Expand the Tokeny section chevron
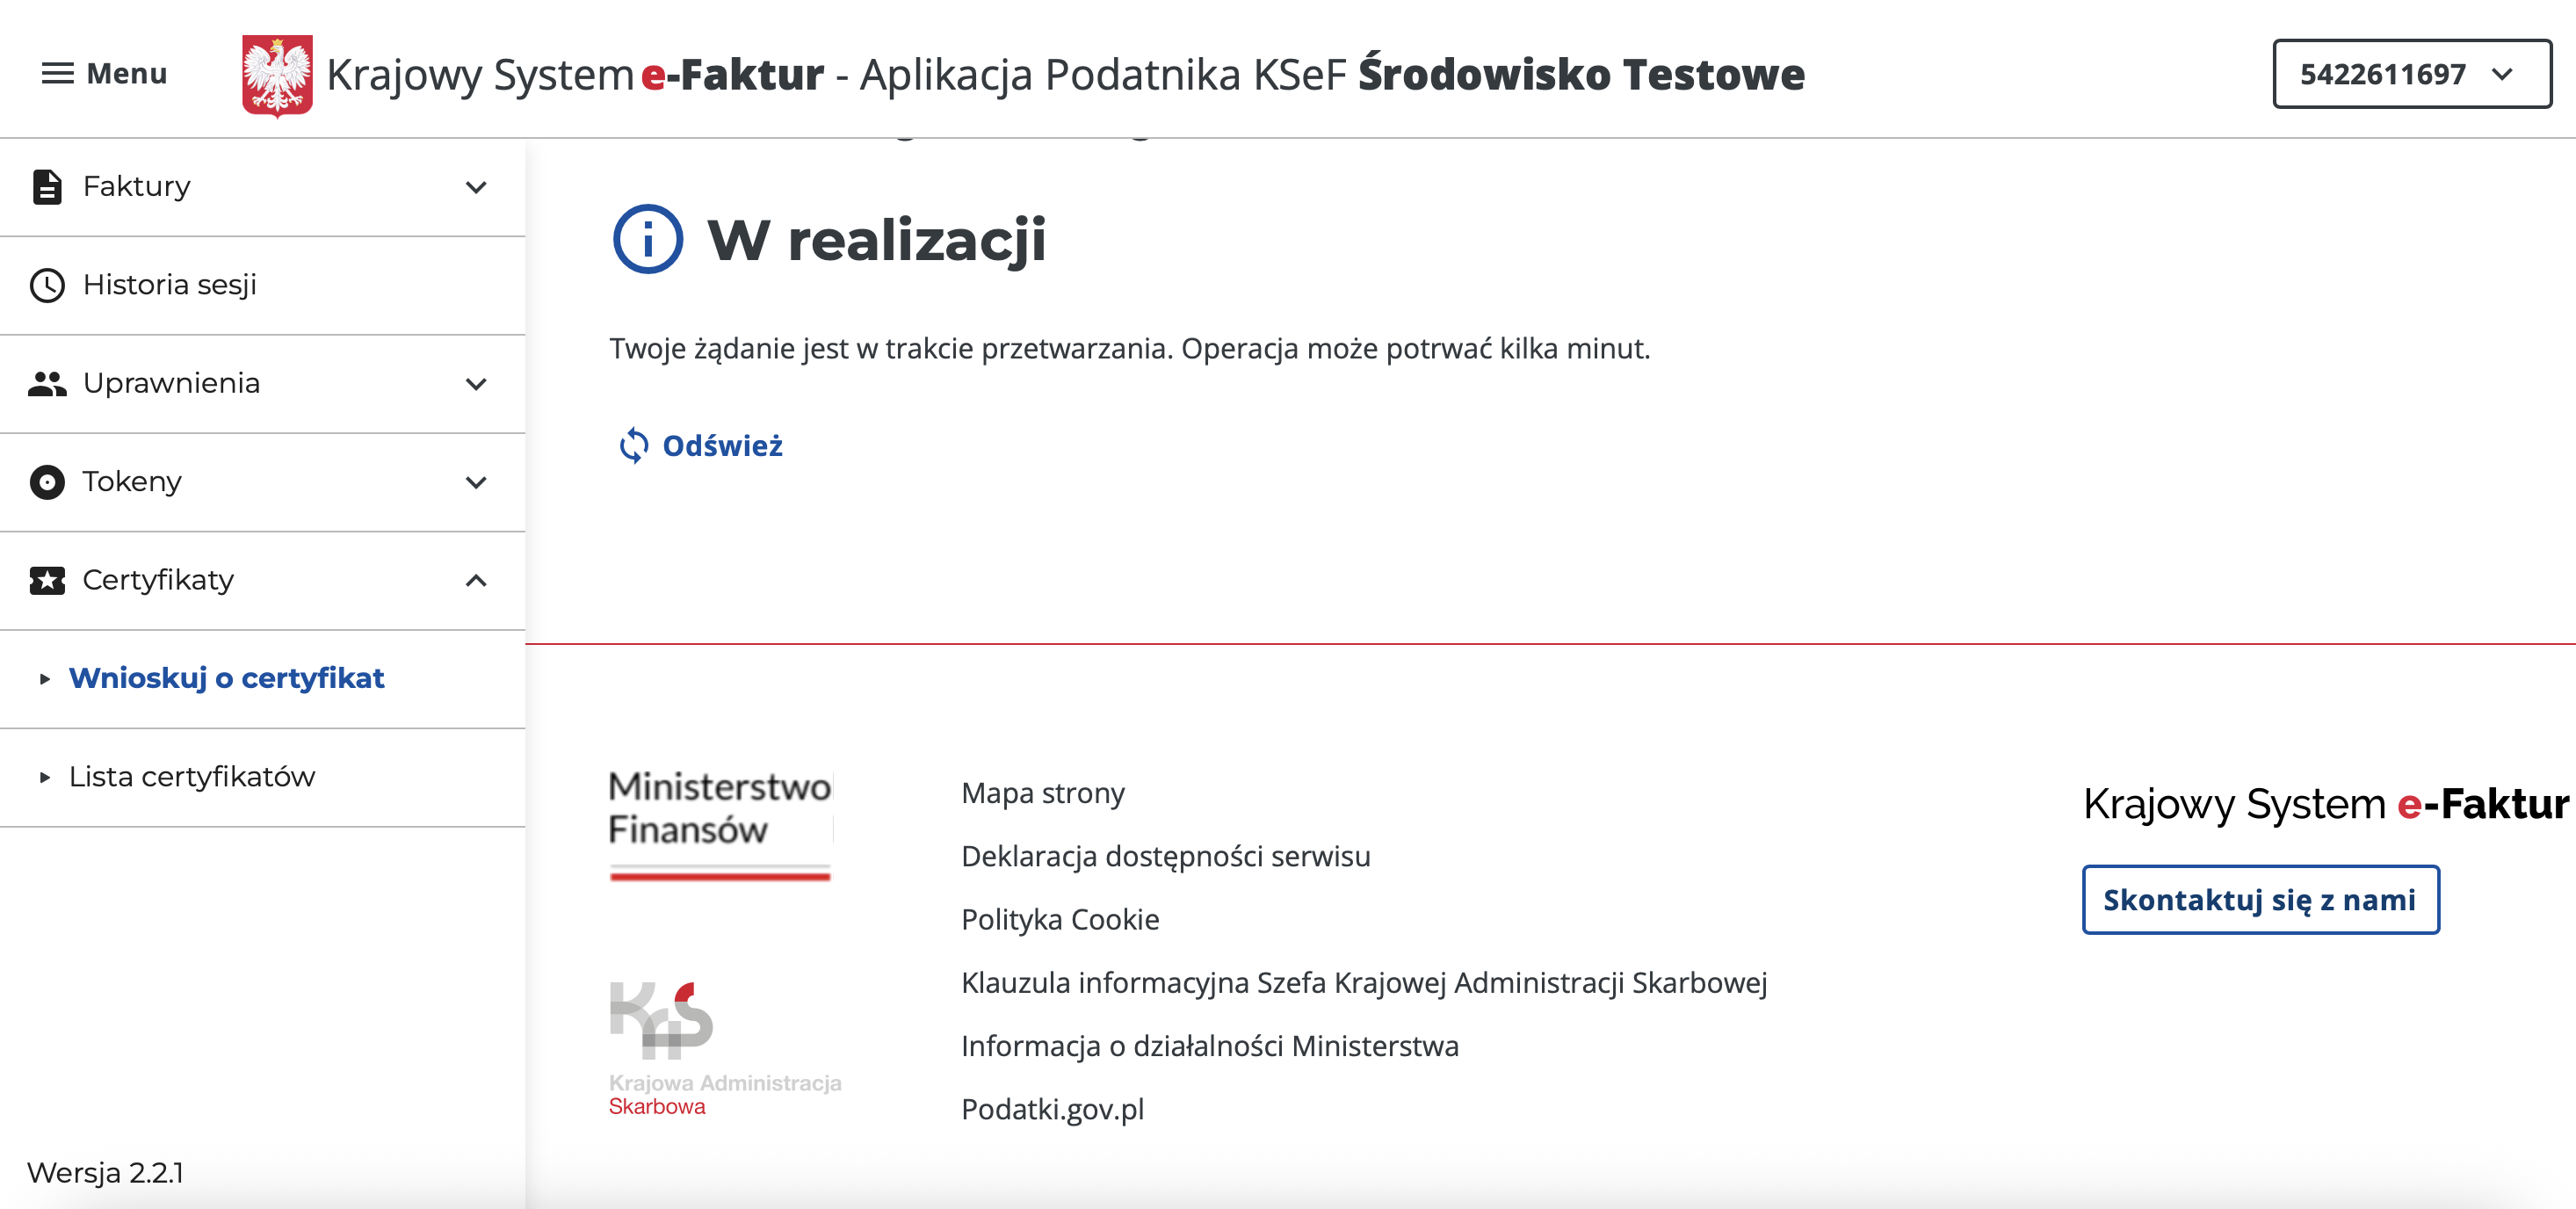The image size is (2576, 1209). [476, 482]
